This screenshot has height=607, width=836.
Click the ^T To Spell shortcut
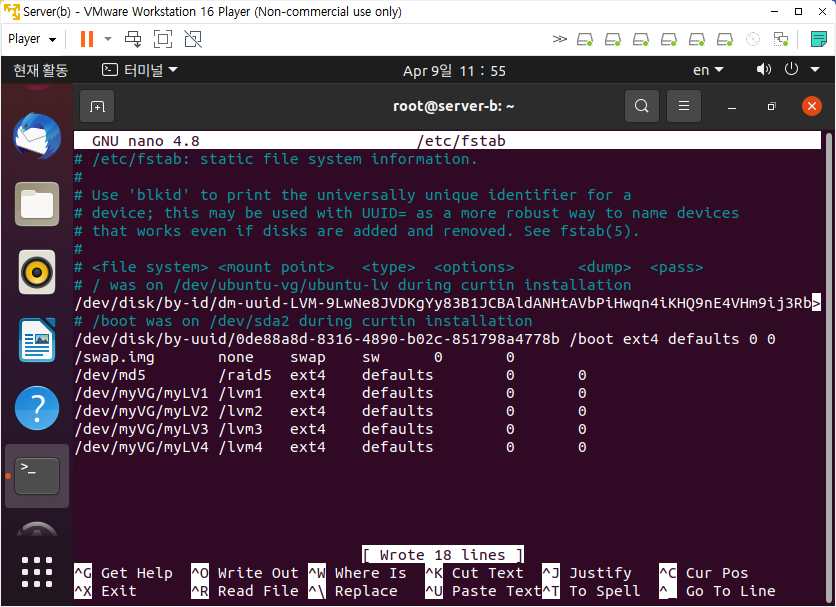(x=591, y=591)
